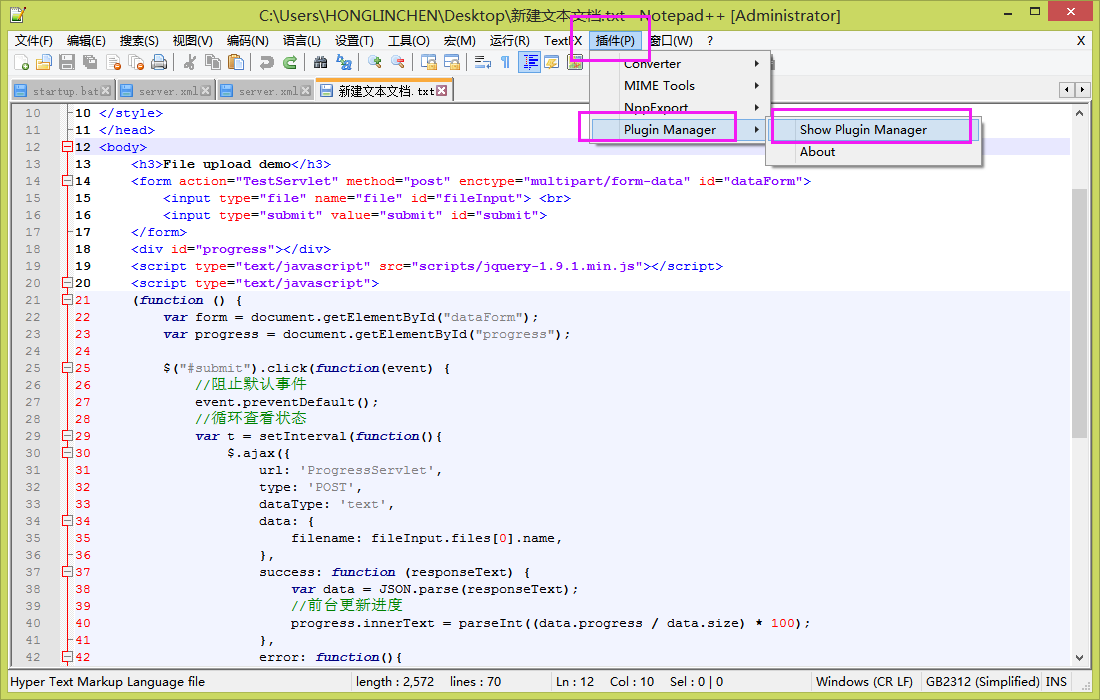Click the Replace toolbar icon
1100x700 pixels.
point(344,63)
